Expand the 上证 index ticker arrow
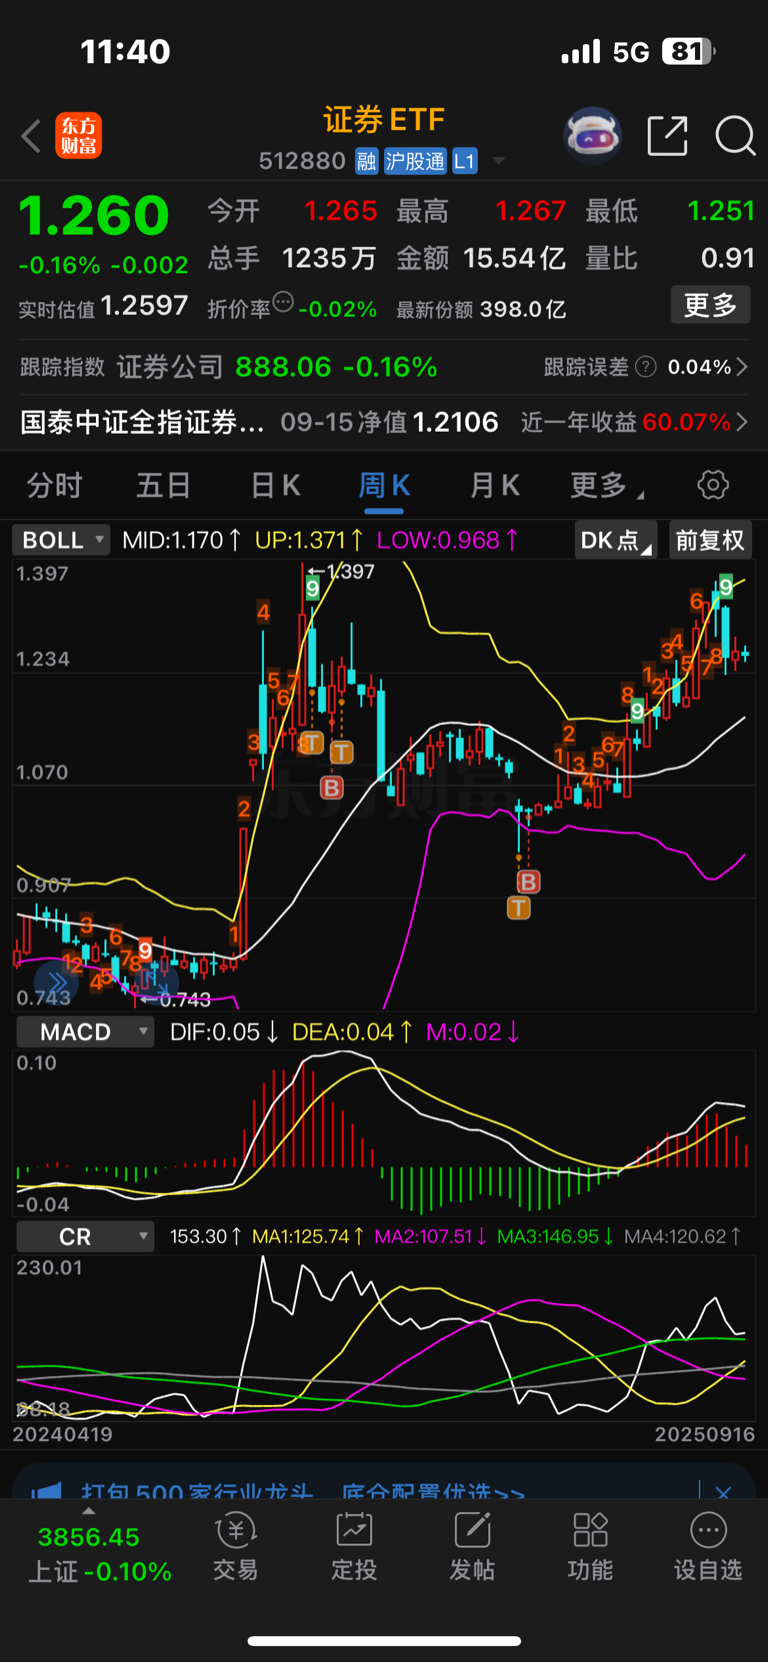768x1663 pixels. point(89,1511)
